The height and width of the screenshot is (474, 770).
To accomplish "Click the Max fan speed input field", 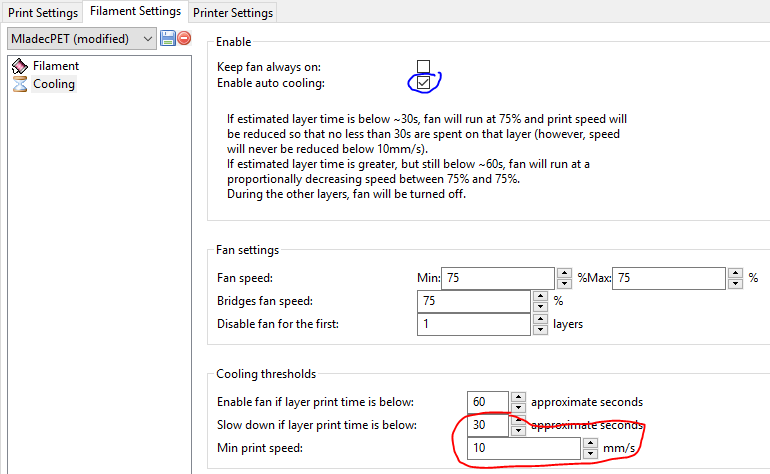I will [670, 278].
